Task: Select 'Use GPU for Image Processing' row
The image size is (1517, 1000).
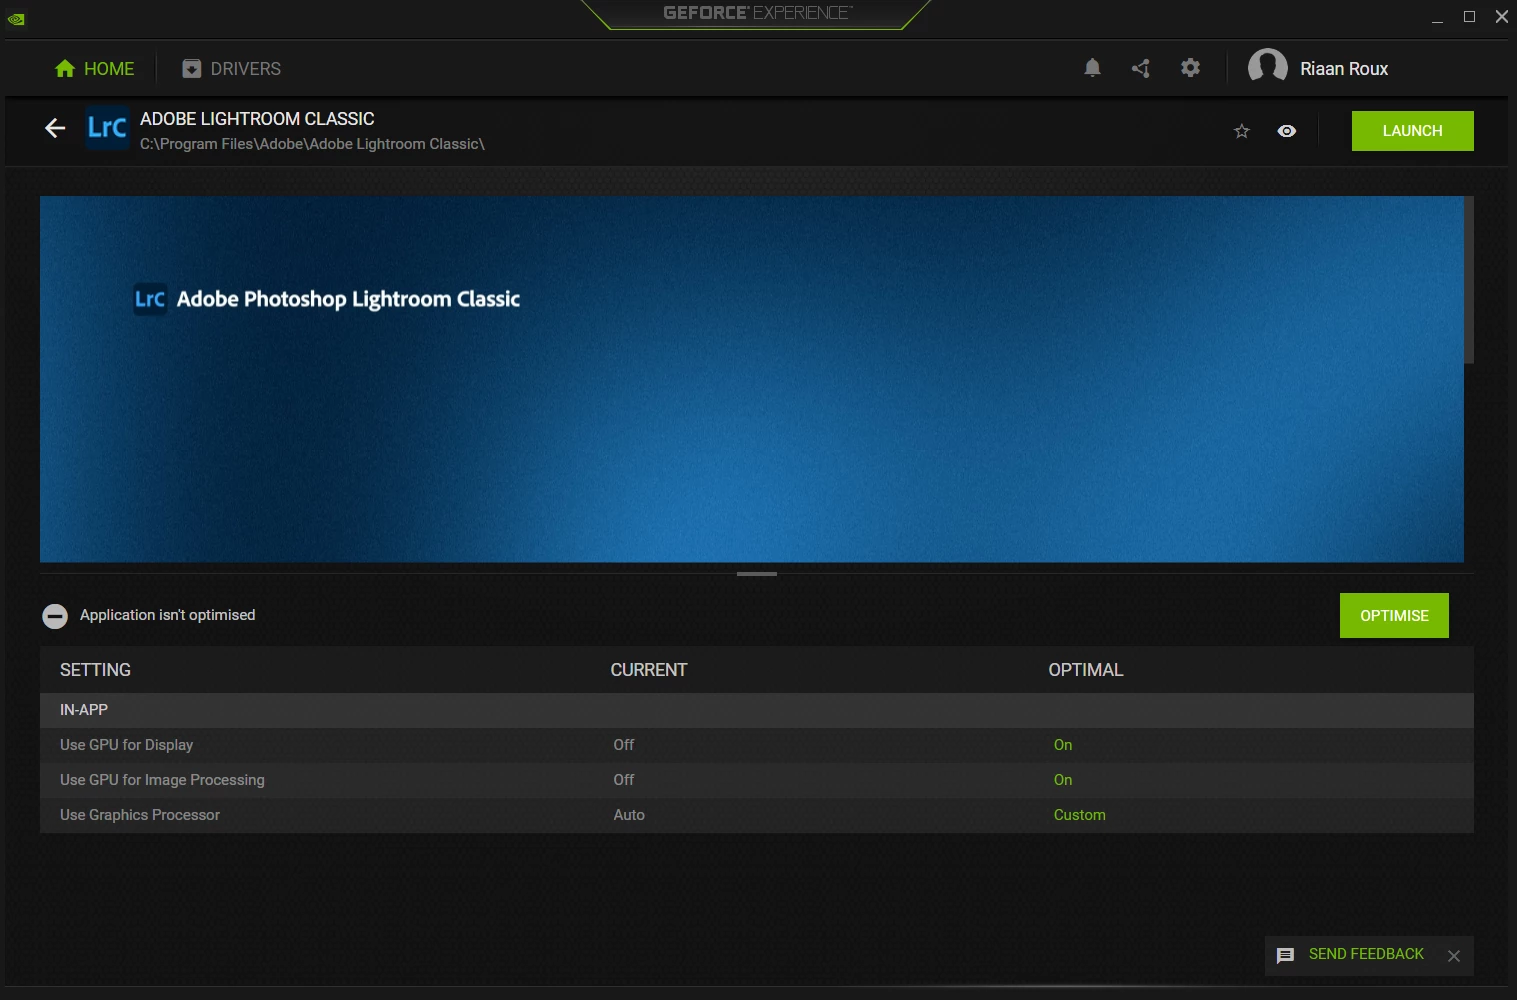Action: [757, 780]
